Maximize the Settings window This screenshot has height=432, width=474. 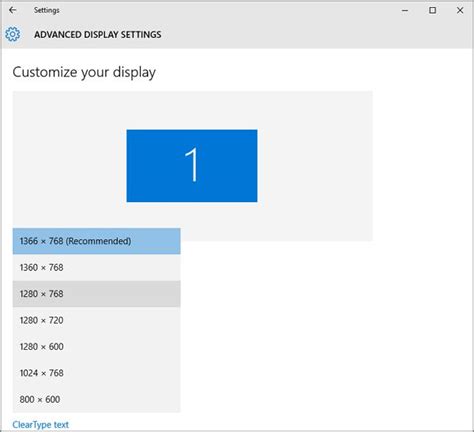tap(432, 11)
